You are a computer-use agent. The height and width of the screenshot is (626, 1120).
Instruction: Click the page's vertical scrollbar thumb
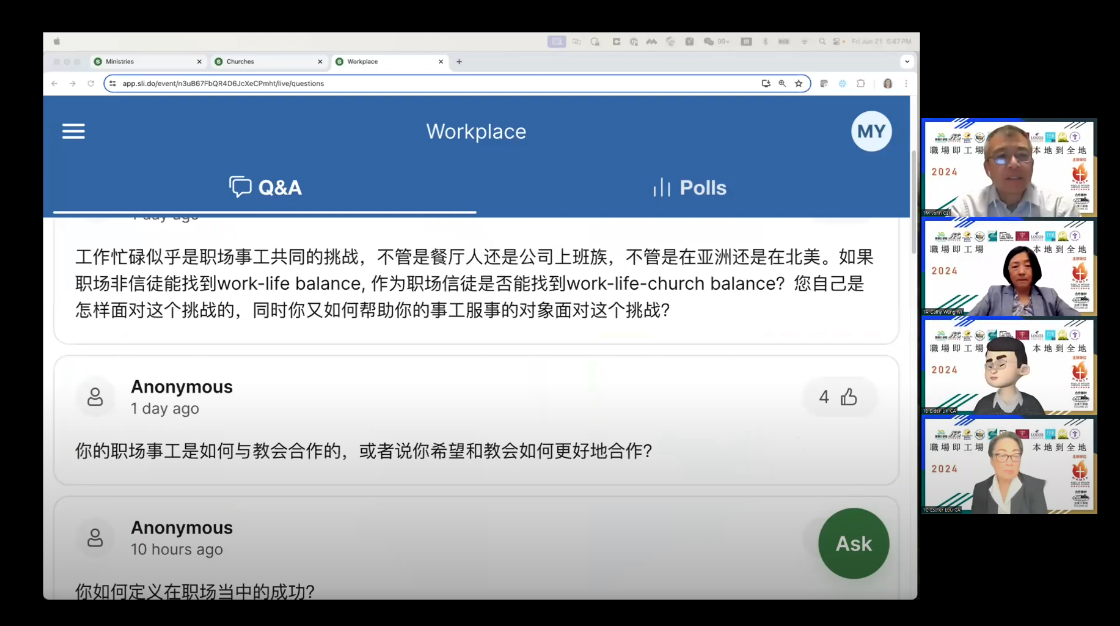(x=914, y=202)
